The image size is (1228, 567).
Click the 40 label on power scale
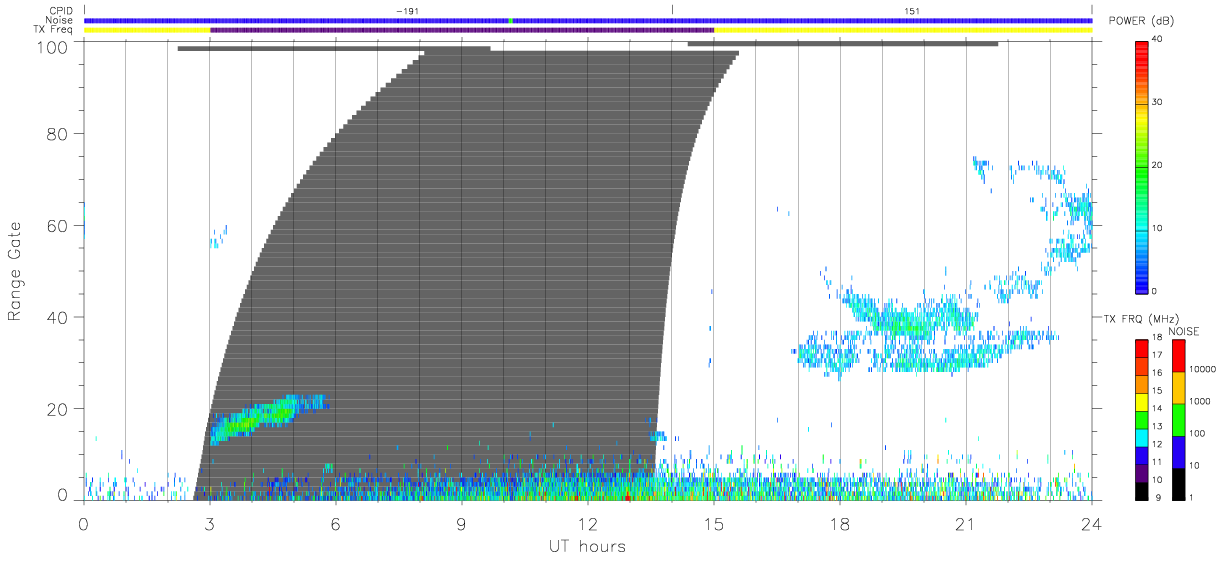pos(1158,39)
